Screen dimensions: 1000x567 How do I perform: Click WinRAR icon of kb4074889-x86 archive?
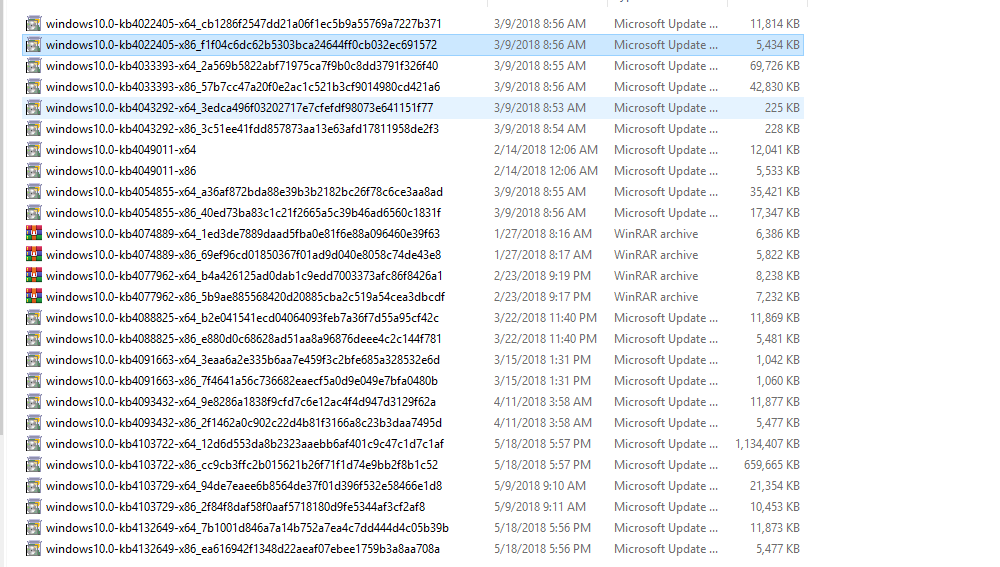(34, 255)
